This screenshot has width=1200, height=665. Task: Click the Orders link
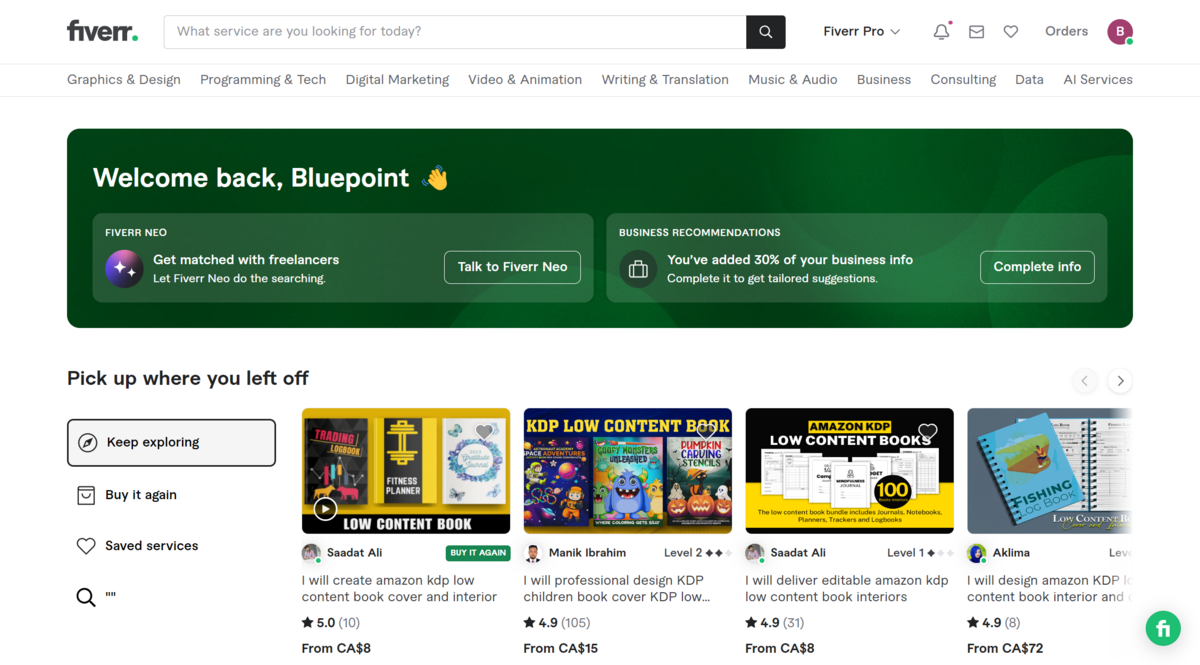(x=1066, y=32)
